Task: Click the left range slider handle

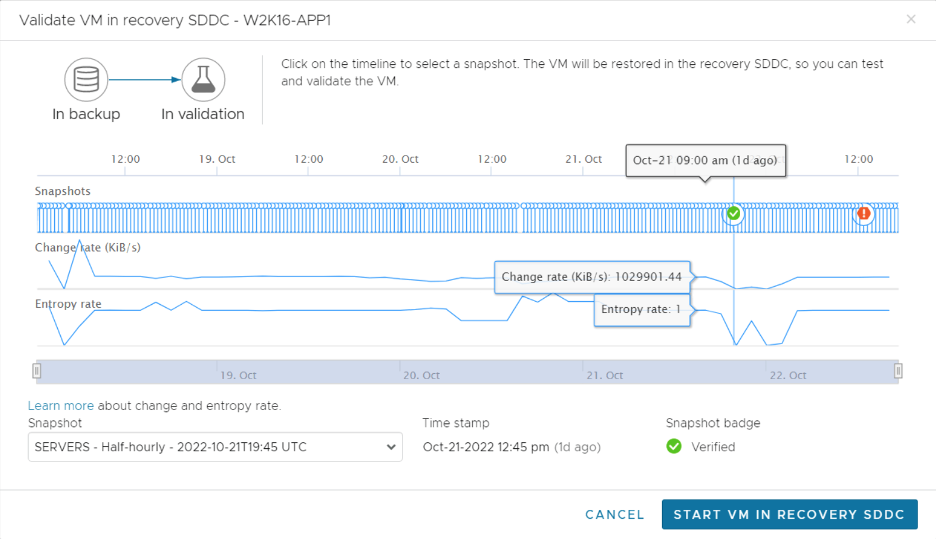Action: (x=36, y=371)
